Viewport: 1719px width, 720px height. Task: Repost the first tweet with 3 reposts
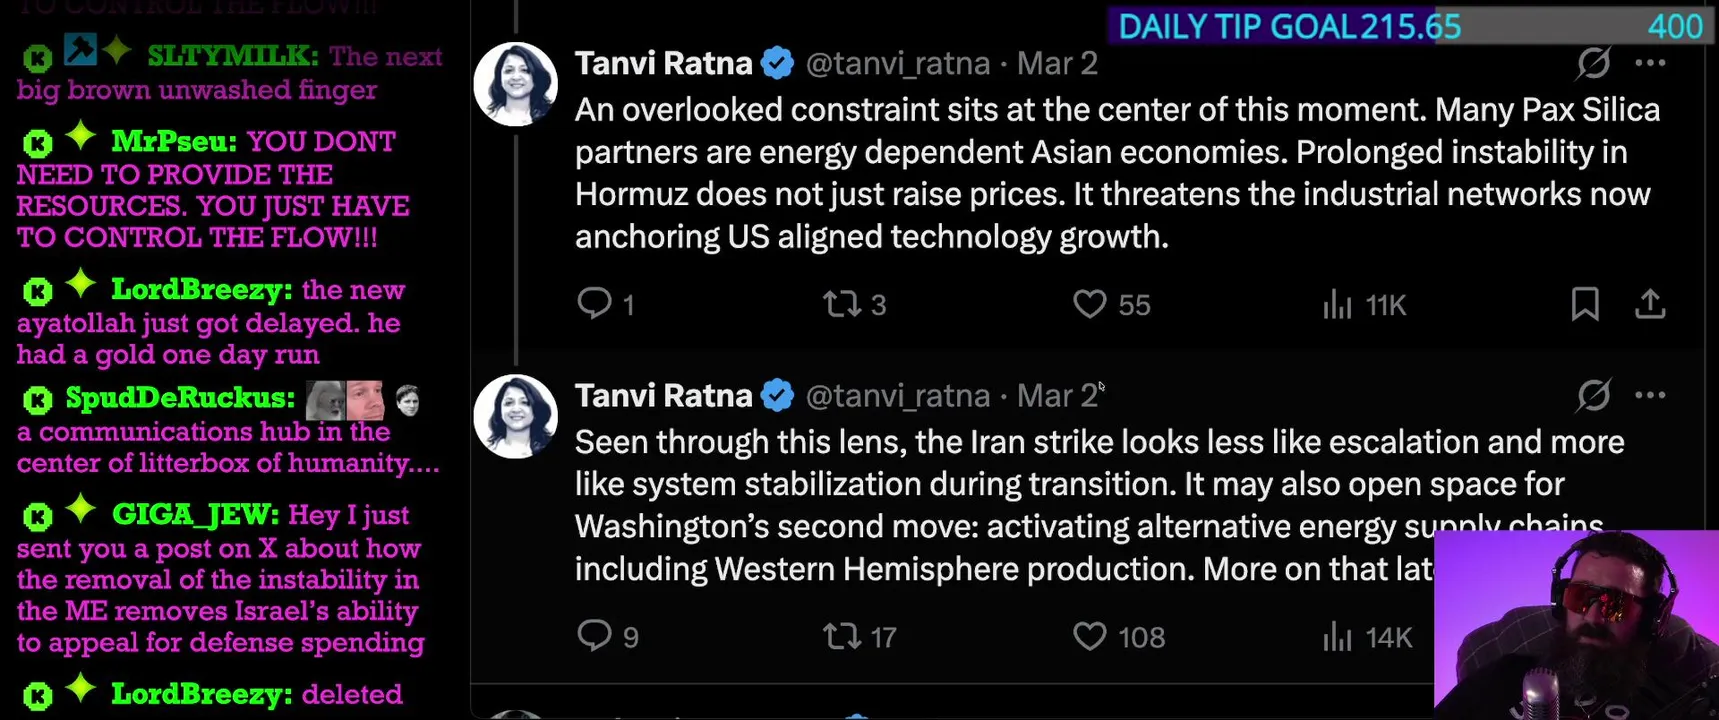[x=841, y=303]
